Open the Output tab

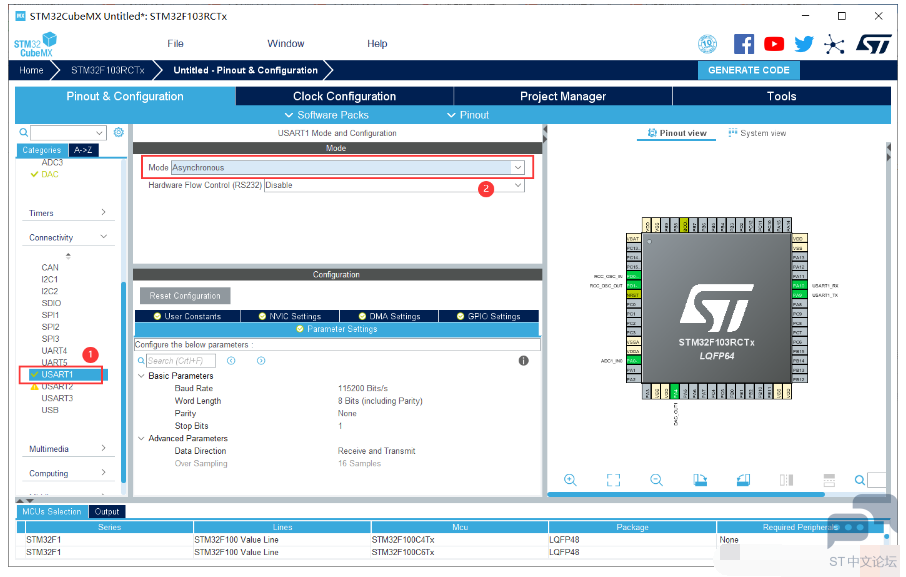pos(107,512)
